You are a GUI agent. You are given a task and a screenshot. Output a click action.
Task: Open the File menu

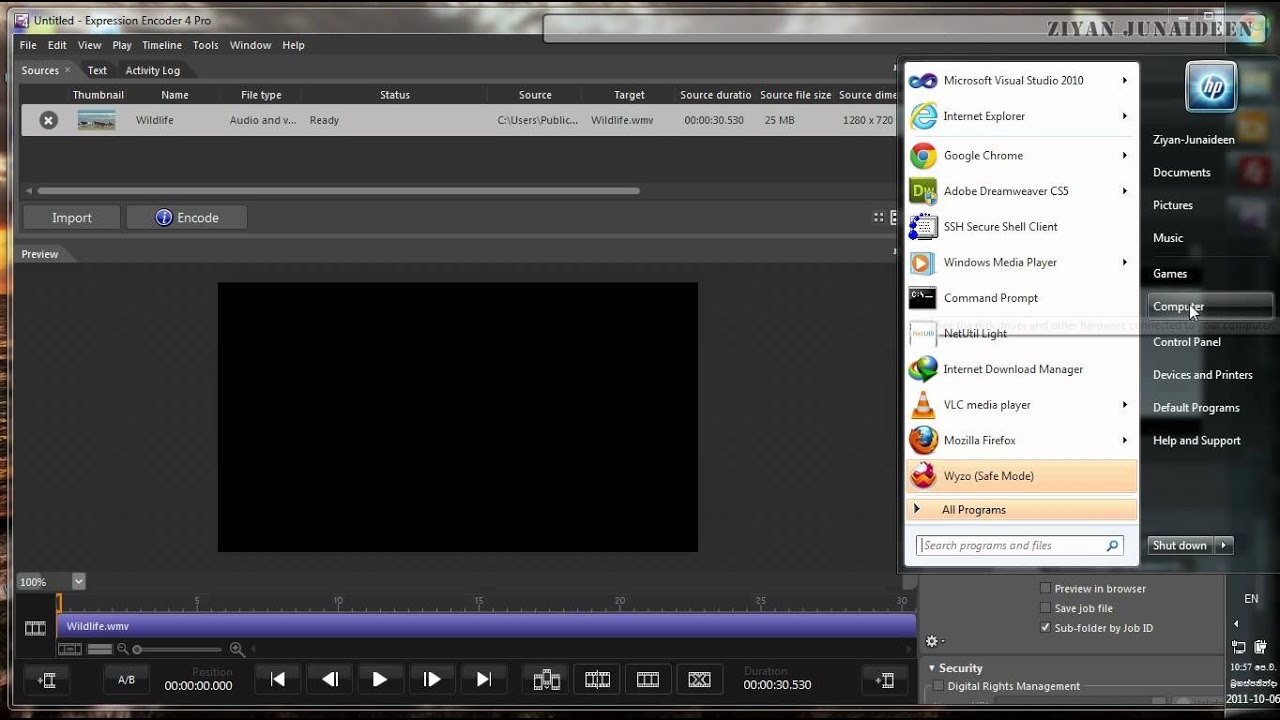tap(28, 45)
